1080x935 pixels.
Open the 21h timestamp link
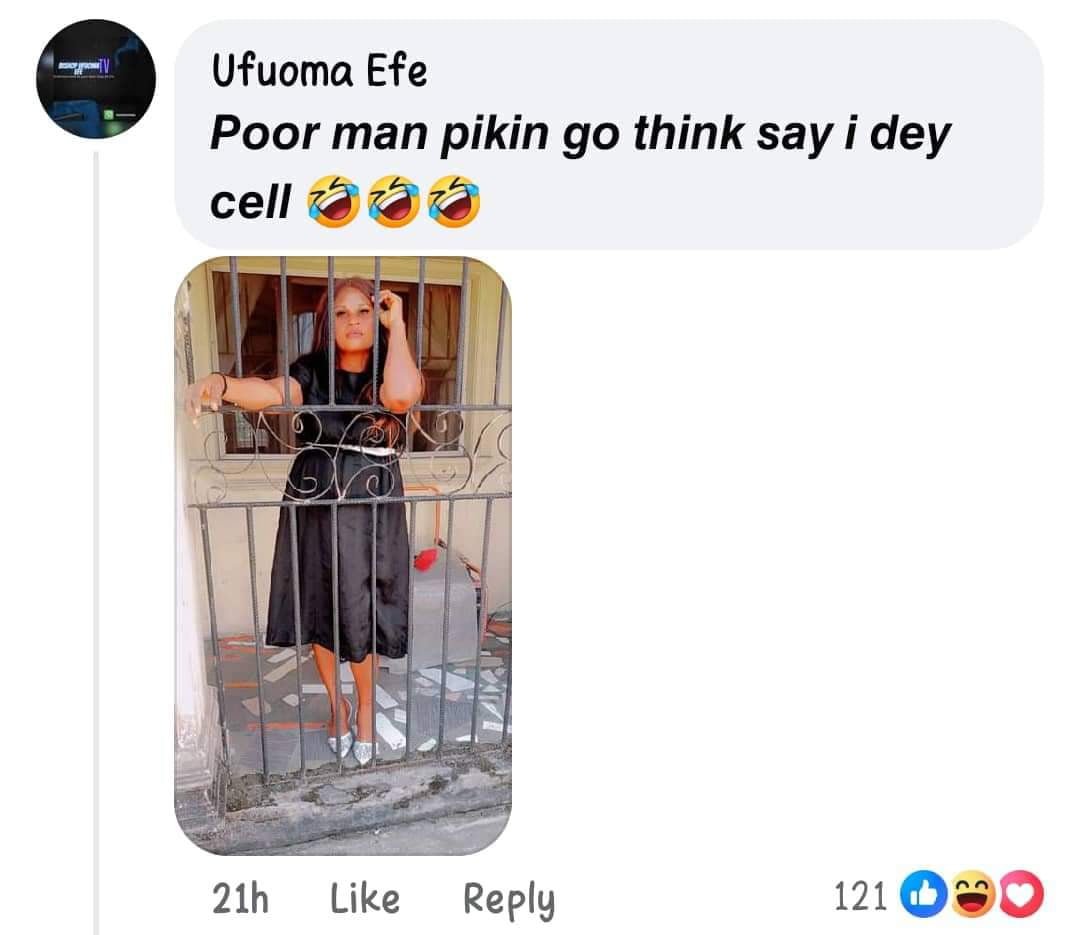pyautogui.click(x=240, y=898)
